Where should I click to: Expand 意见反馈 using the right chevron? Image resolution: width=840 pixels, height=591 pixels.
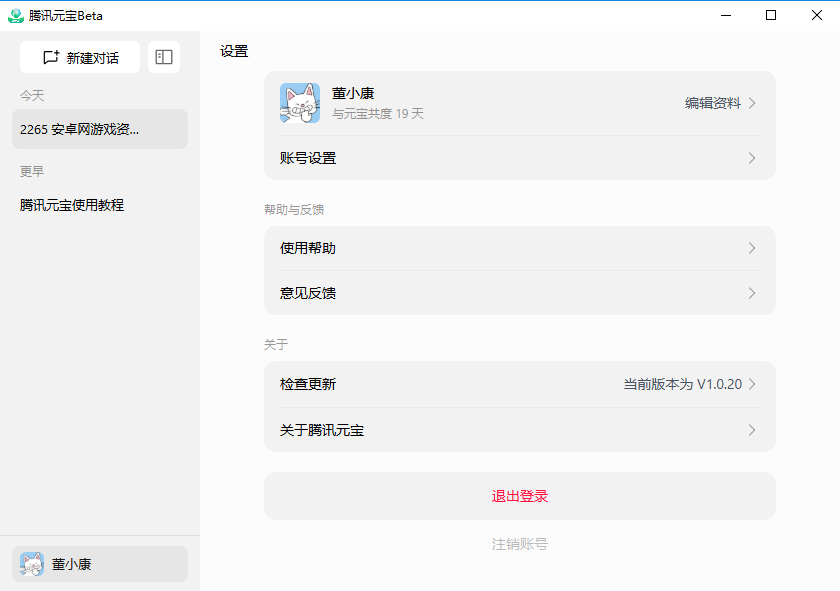coord(752,293)
